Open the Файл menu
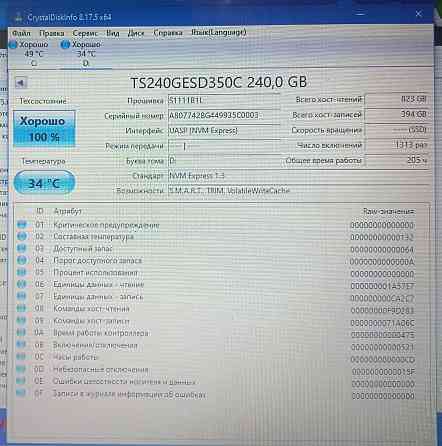The width and height of the screenshot is (442, 446). click(21, 33)
